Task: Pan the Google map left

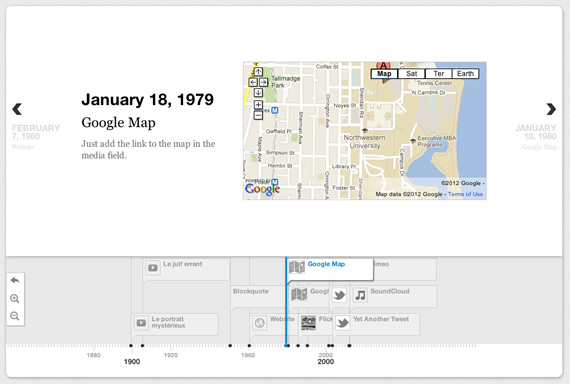Action: click(253, 83)
